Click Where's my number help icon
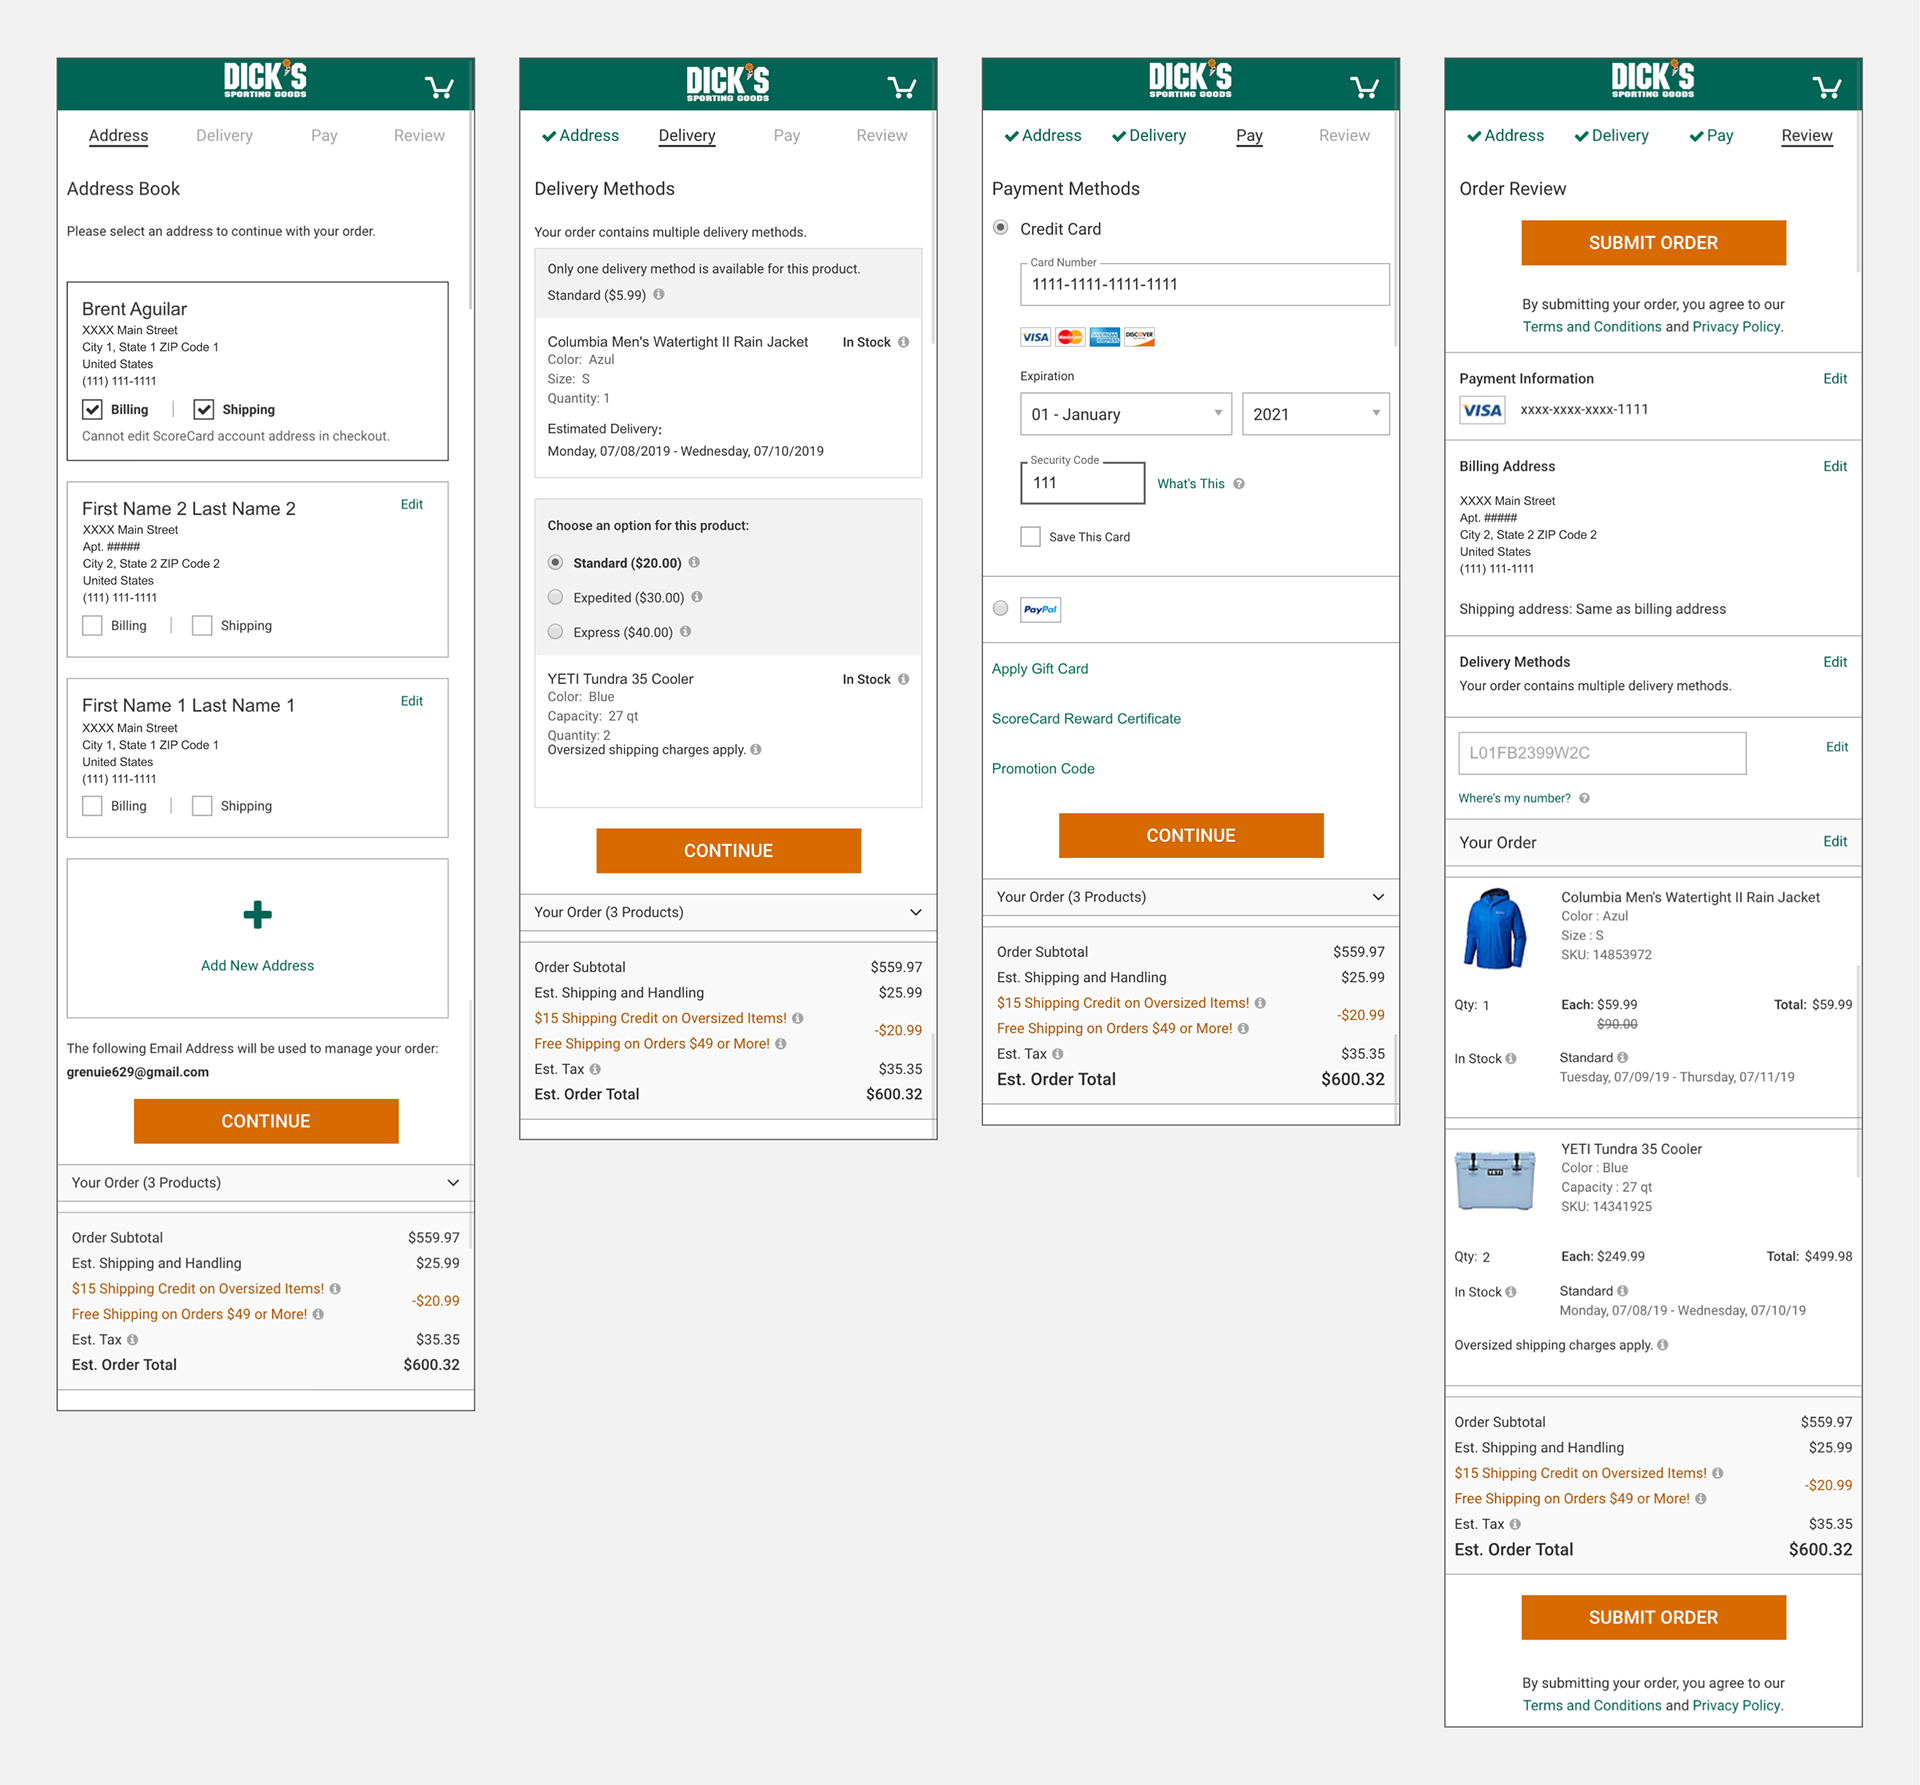The image size is (1920, 1785). tap(1585, 798)
